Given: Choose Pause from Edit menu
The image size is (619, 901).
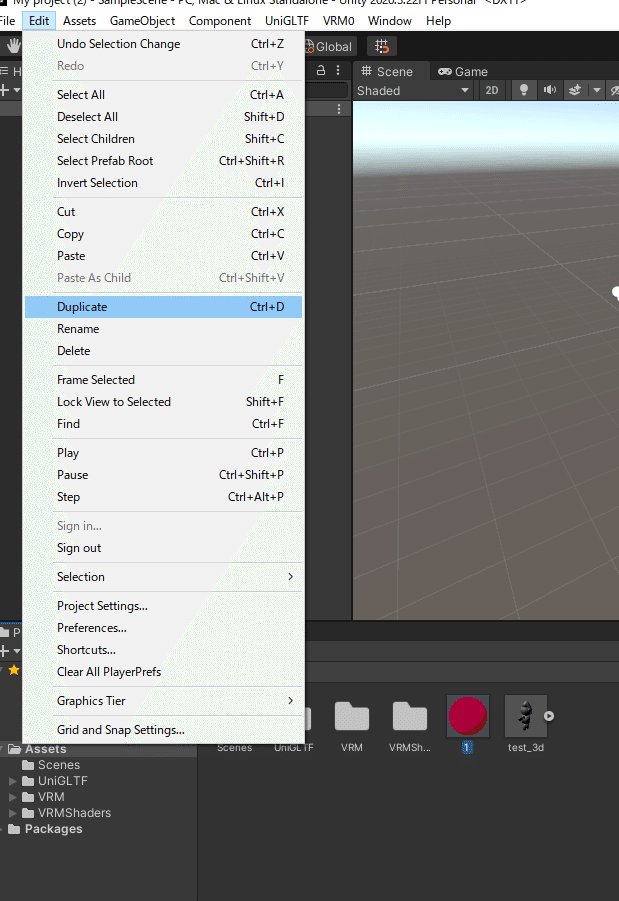Looking at the screenshot, I should click(x=163, y=475).
